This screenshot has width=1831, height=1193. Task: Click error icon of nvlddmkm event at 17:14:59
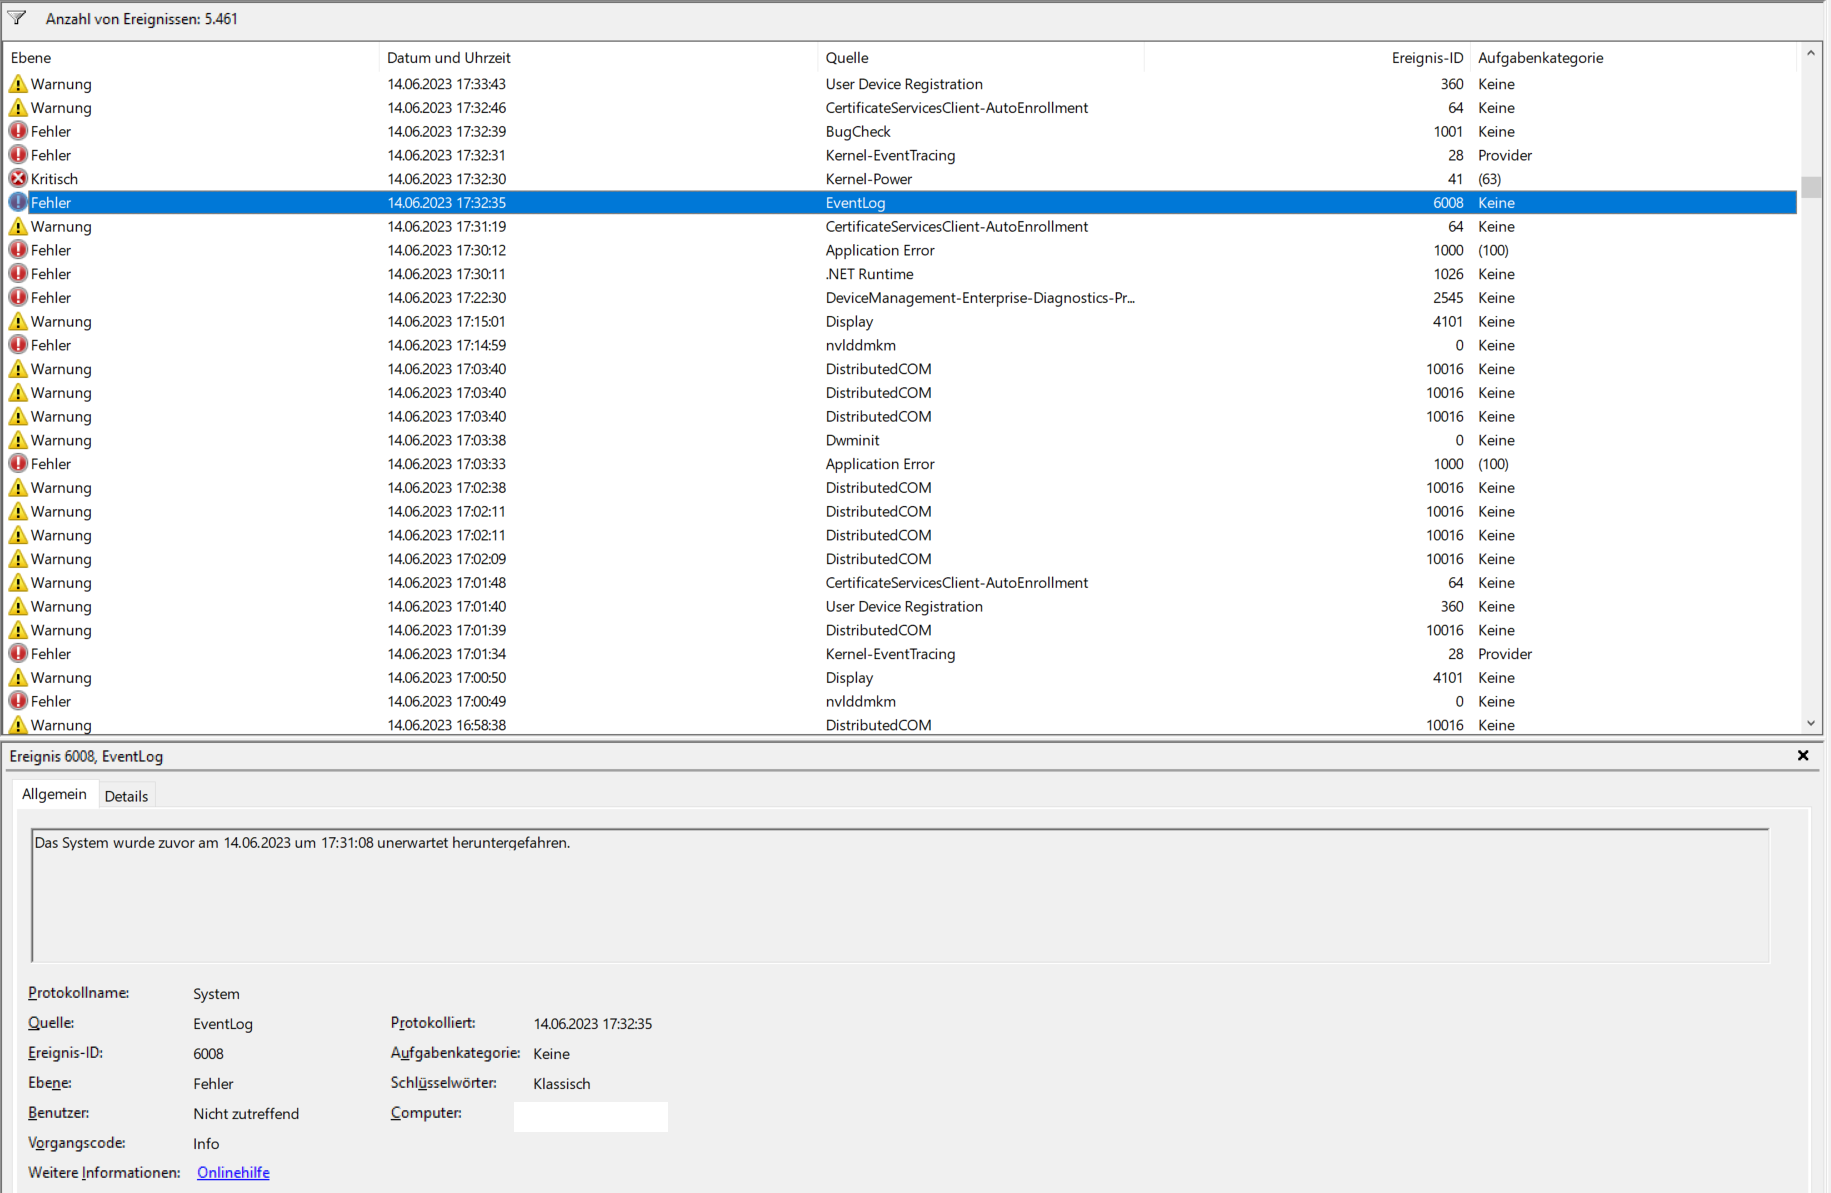click(18, 345)
